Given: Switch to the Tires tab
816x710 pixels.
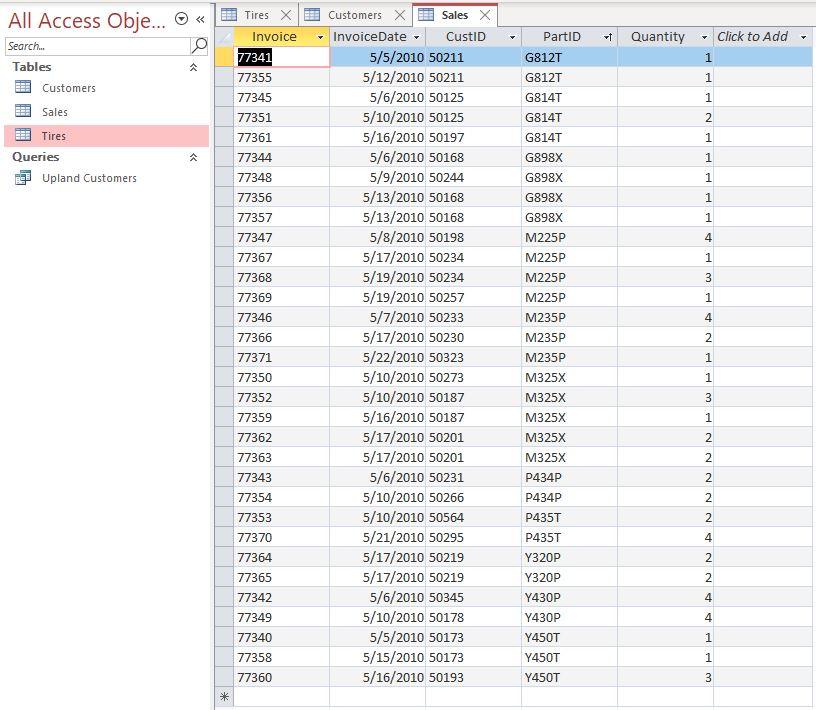Looking at the screenshot, I should (x=256, y=15).
